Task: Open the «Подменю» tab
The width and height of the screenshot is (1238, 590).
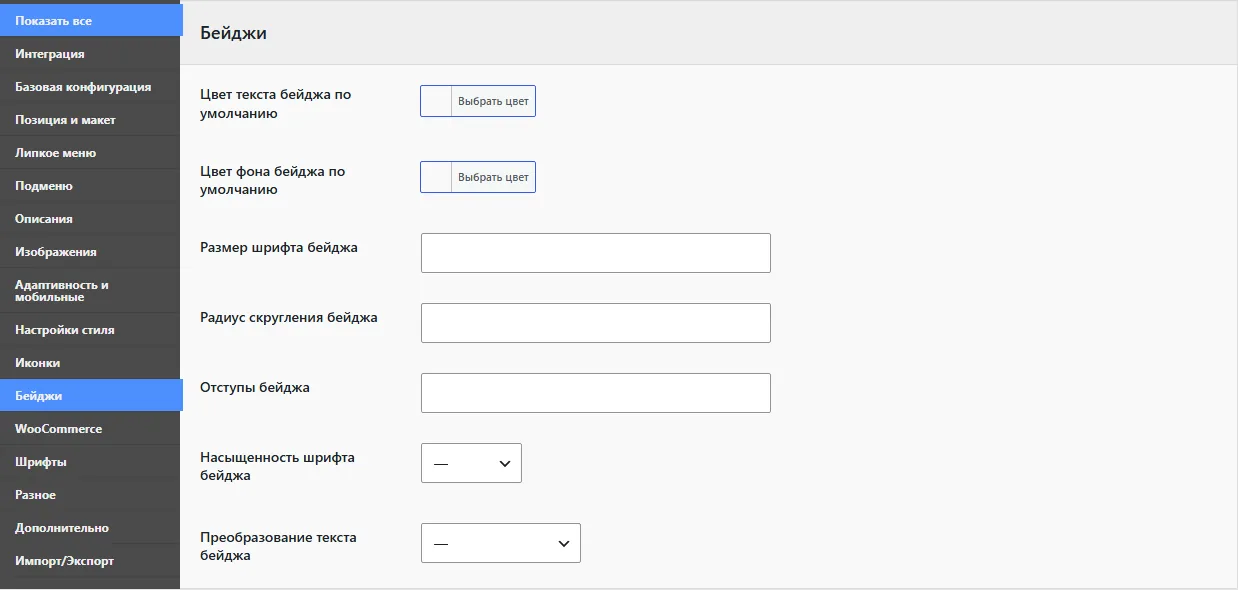Action: click(x=90, y=186)
